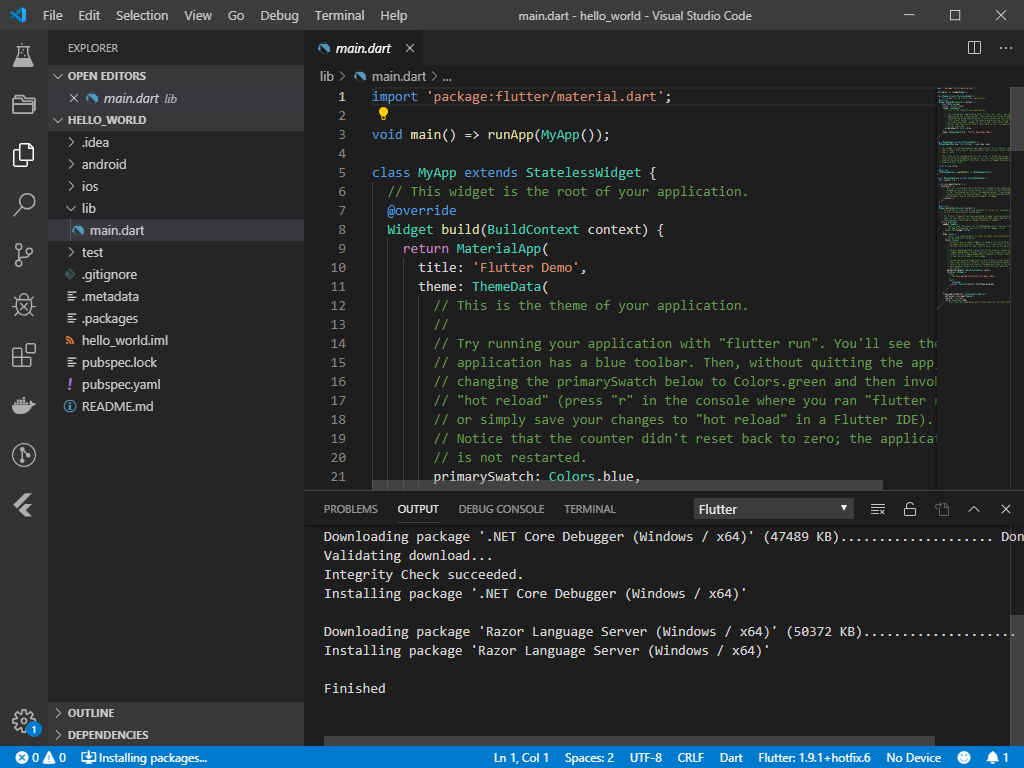Maximize the panel with up chevron

(x=974, y=509)
